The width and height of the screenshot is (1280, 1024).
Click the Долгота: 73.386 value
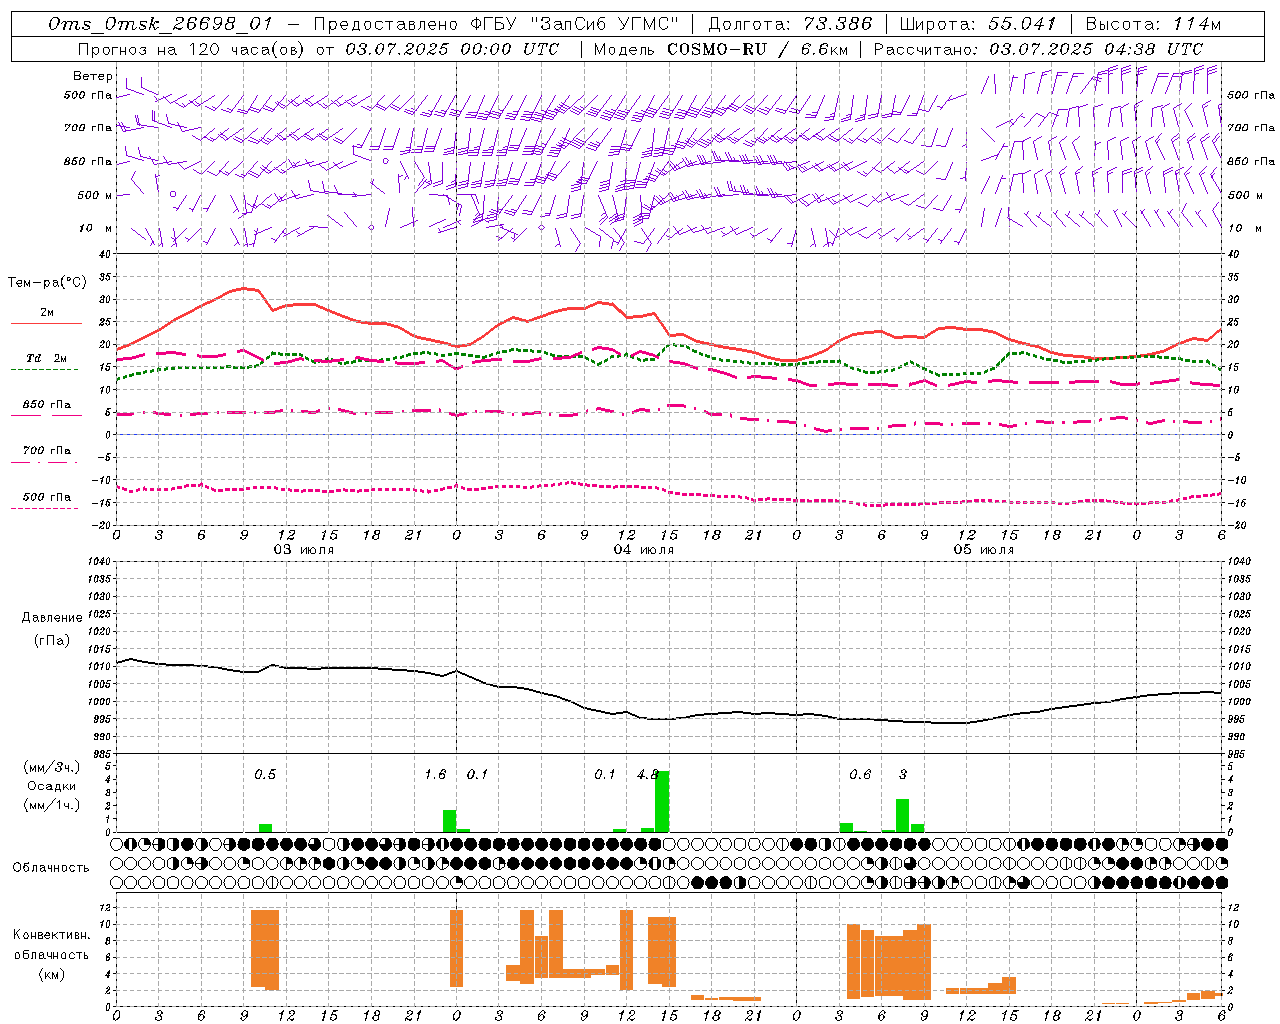pos(790,24)
